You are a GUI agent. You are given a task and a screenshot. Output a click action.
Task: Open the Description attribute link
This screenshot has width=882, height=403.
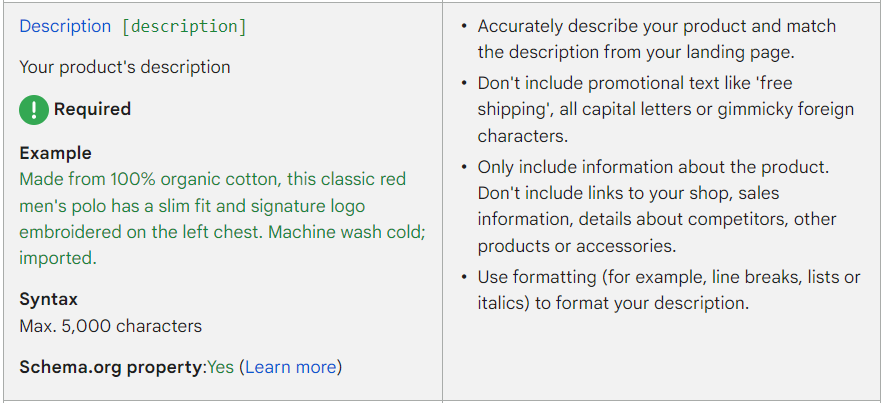click(x=65, y=26)
